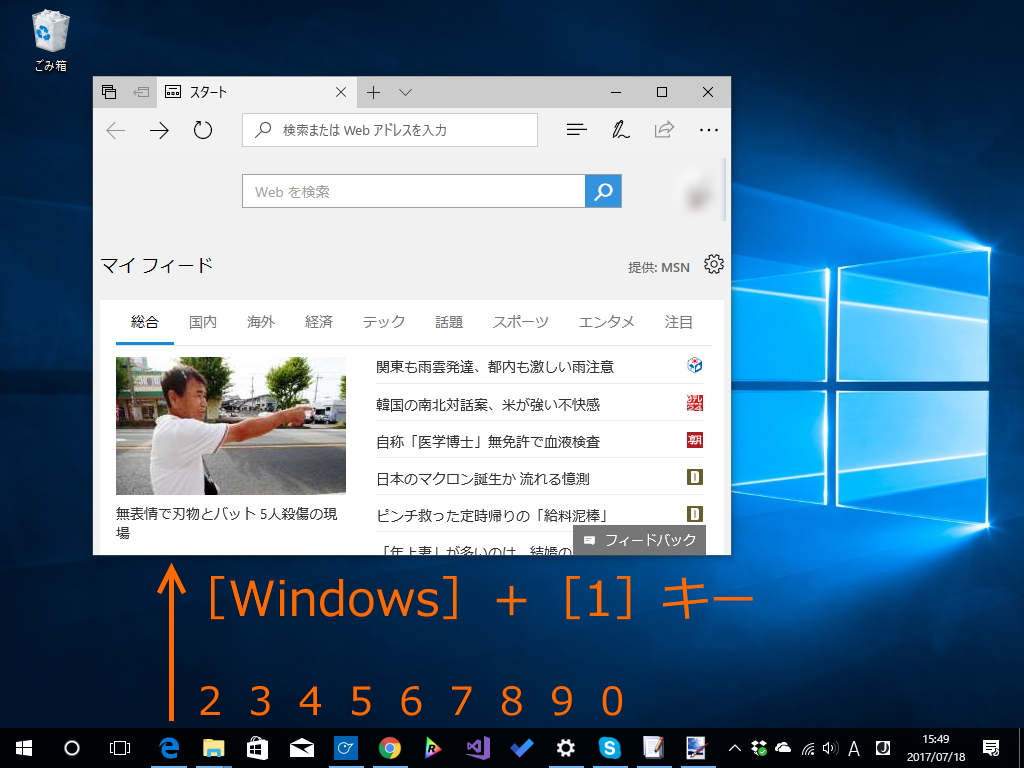Open the MSN feed settings gear
The image size is (1024, 768).
[713, 264]
